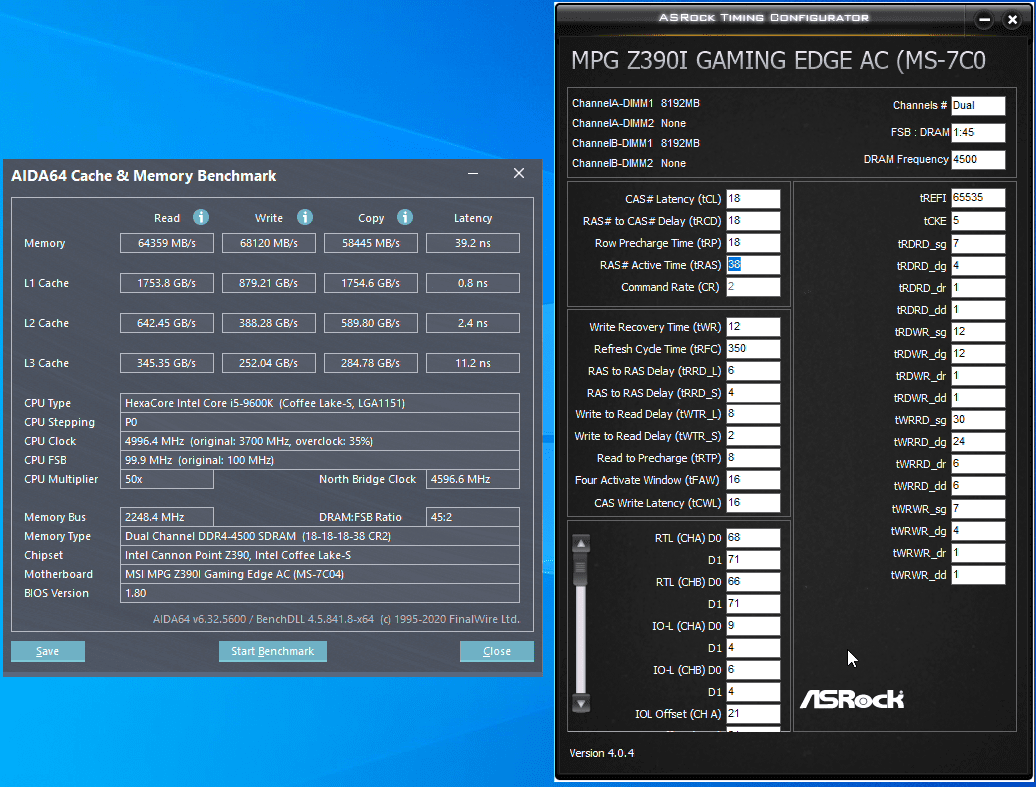Click the tREFI value field
The height and width of the screenshot is (787, 1036).
pyautogui.click(x=979, y=198)
